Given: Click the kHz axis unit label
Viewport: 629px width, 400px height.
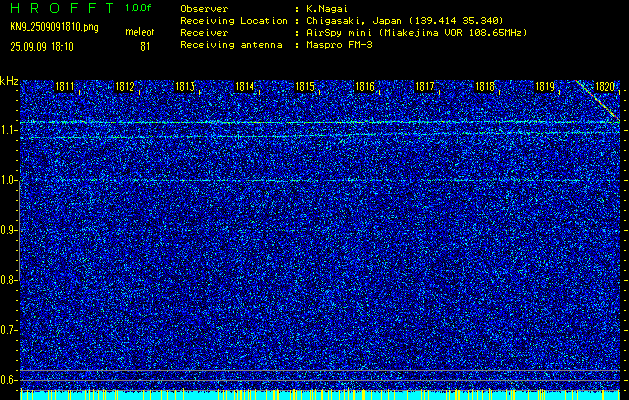Looking at the screenshot, I should [x=9, y=81].
